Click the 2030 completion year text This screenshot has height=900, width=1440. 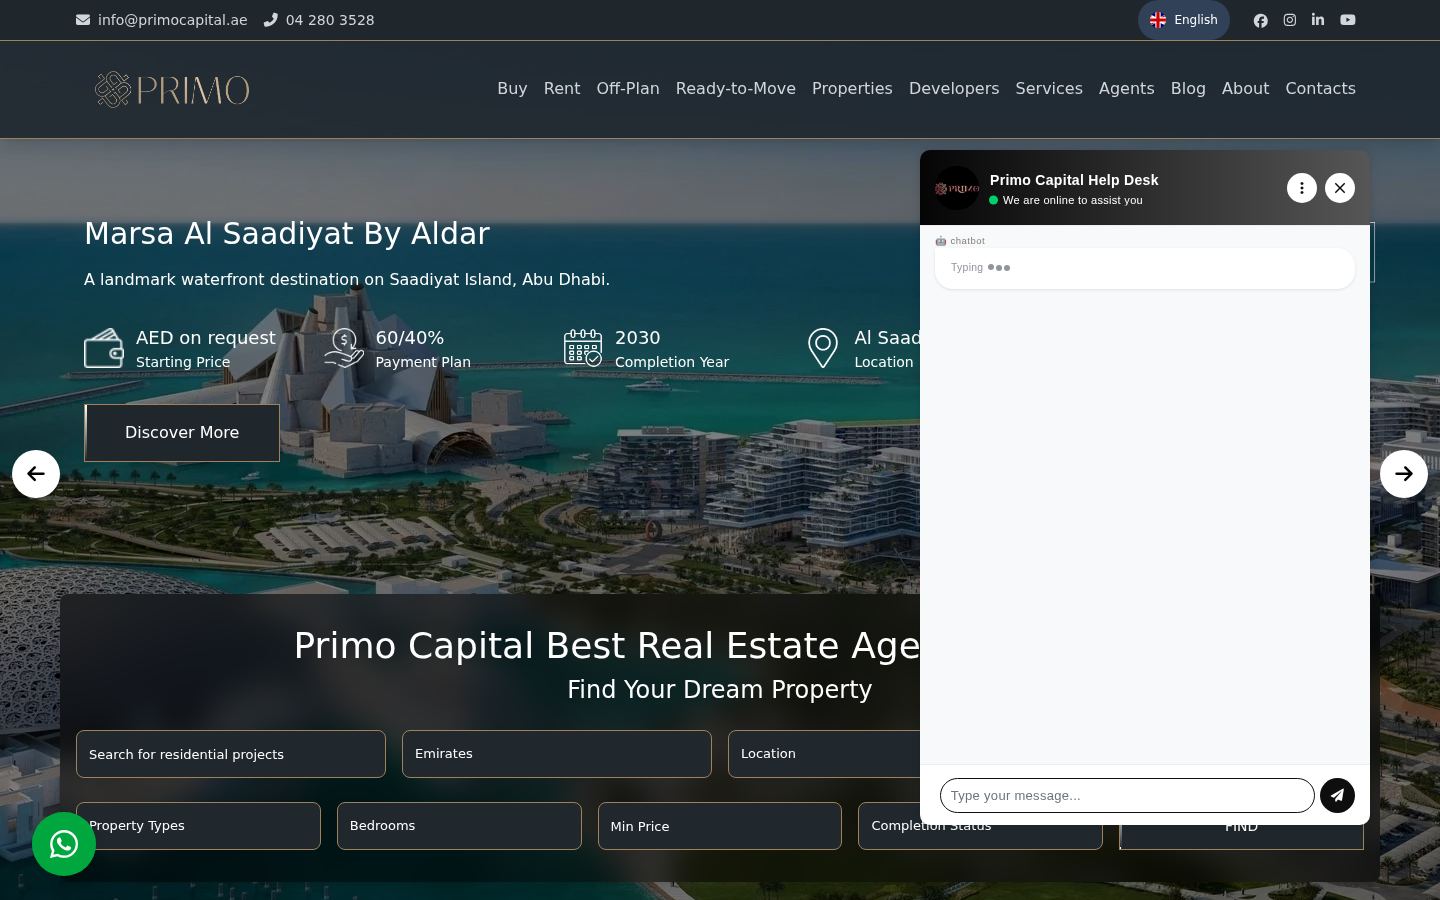point(638,338)
